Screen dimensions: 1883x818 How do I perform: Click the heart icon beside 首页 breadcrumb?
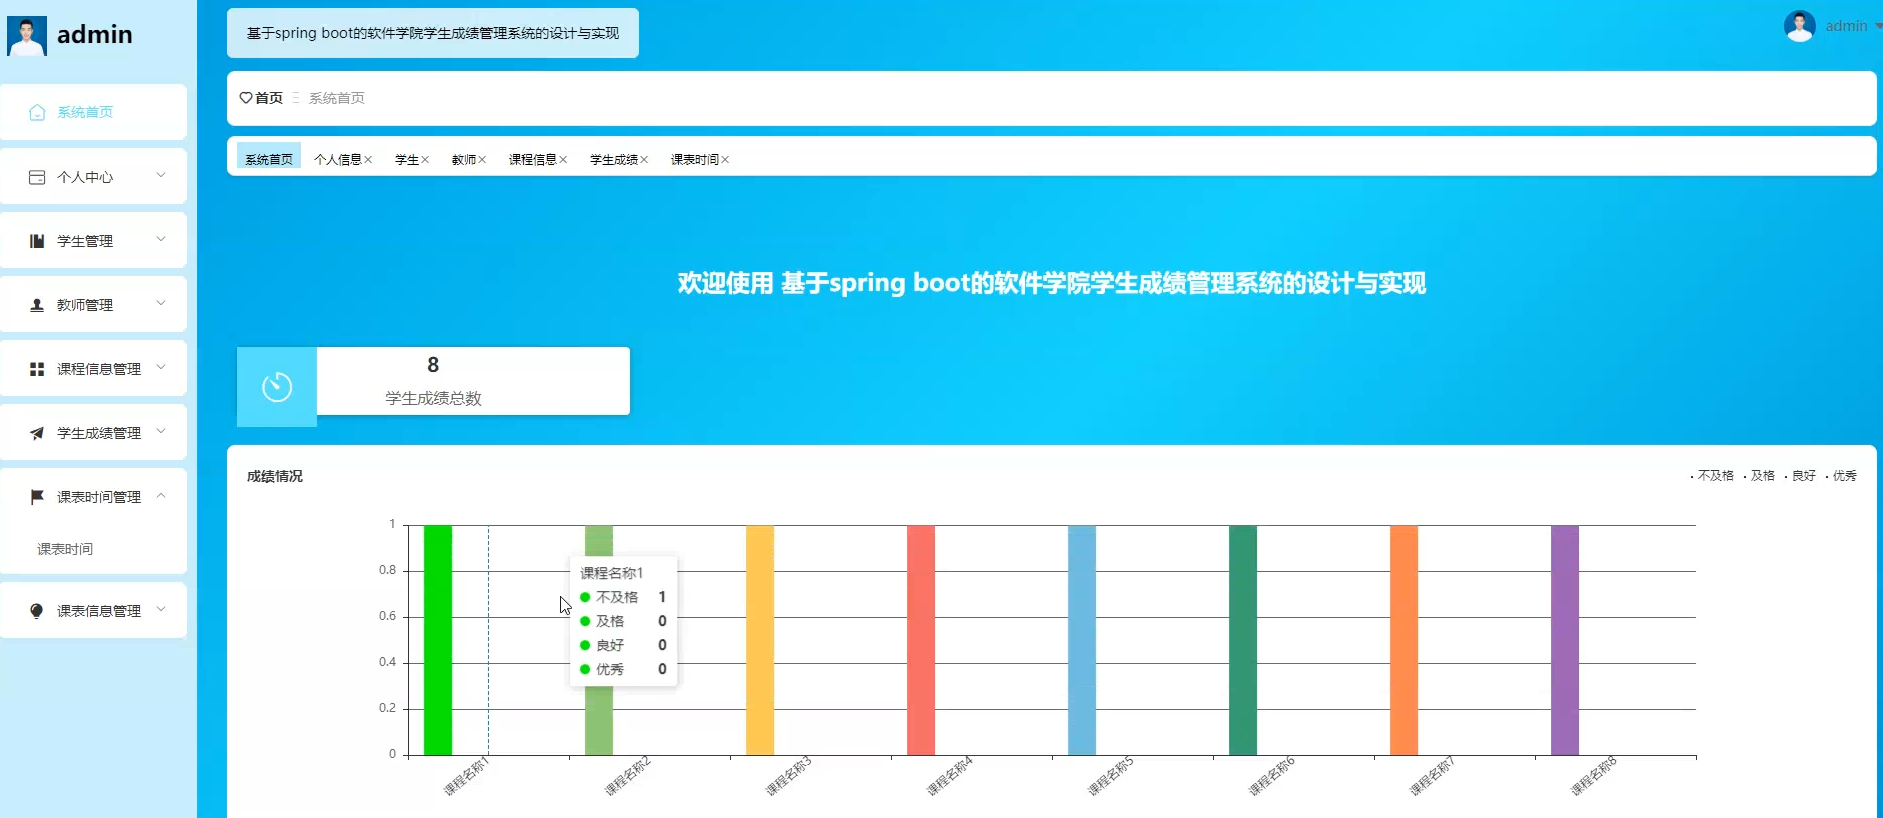(x=246, y=98)
